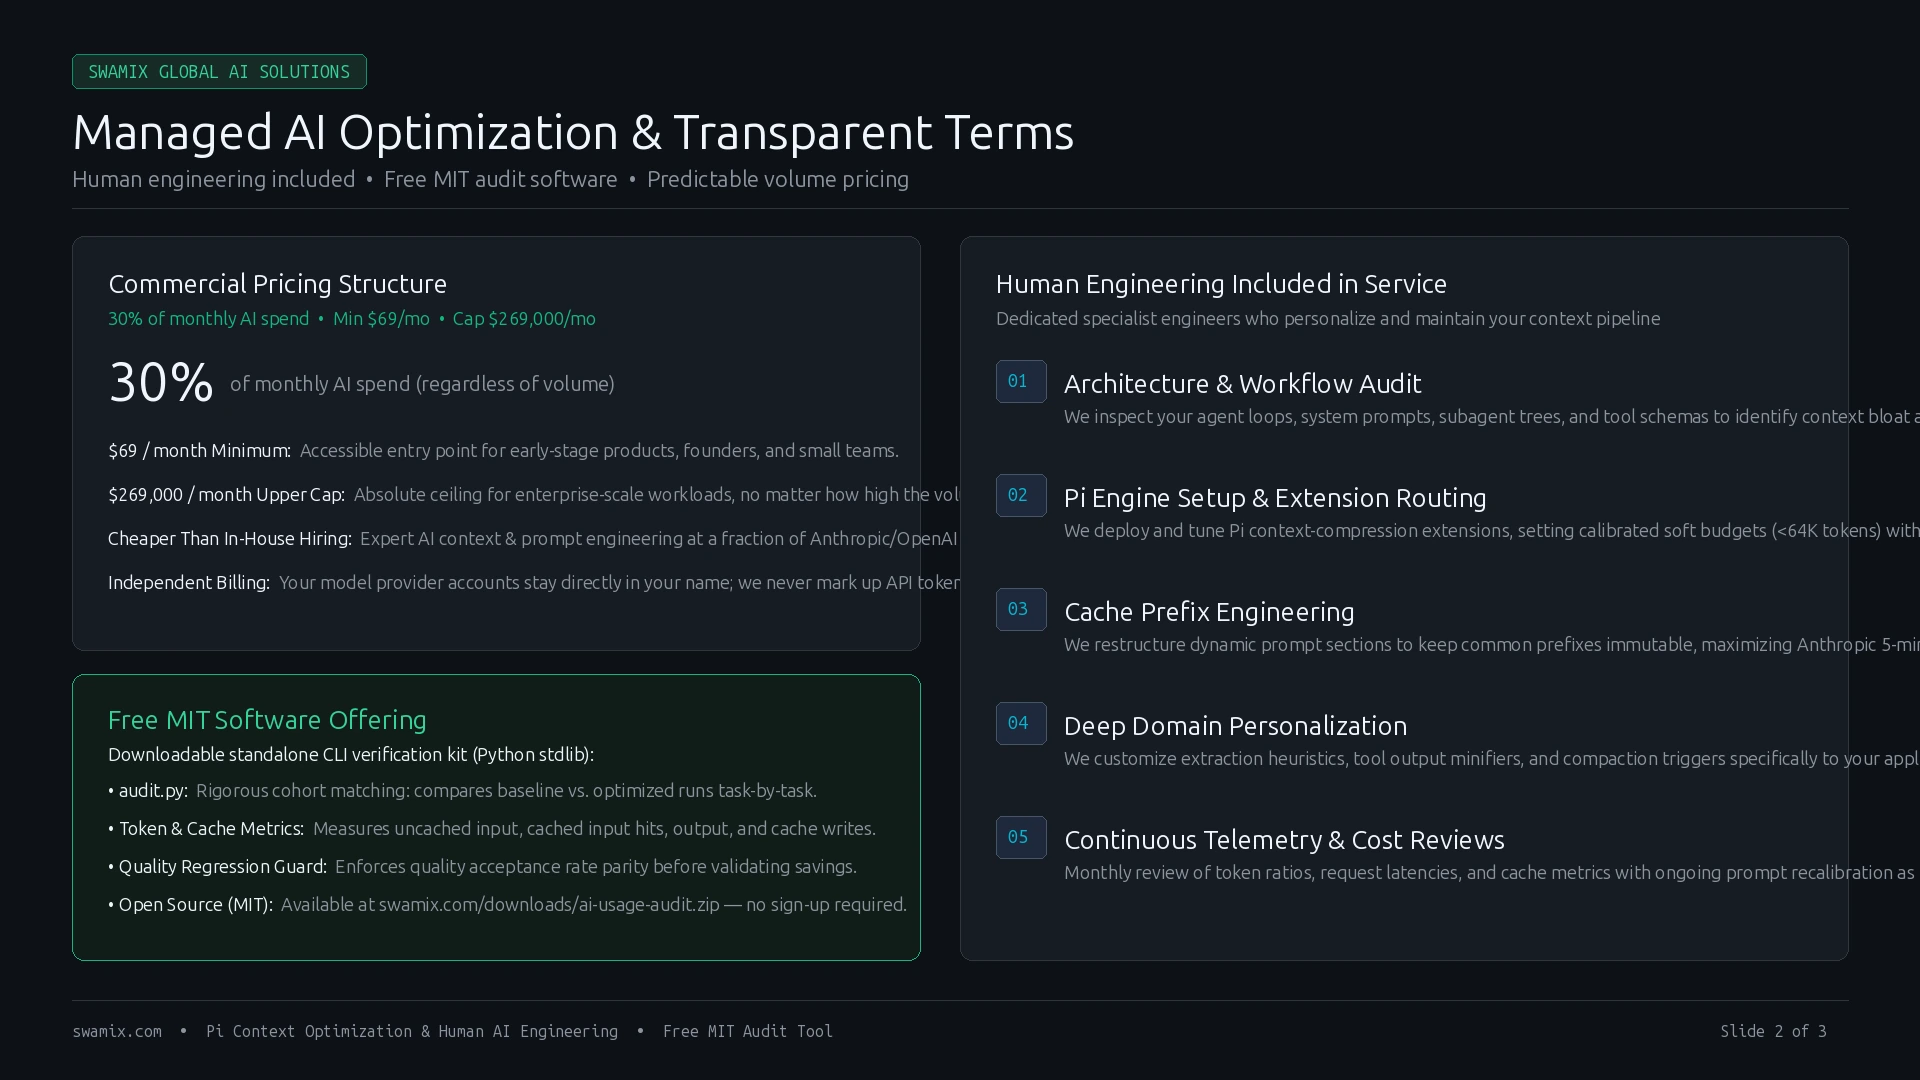
Task: Click 'Predictable volume pricing' in header subtitle
Action: pos(778,179)
